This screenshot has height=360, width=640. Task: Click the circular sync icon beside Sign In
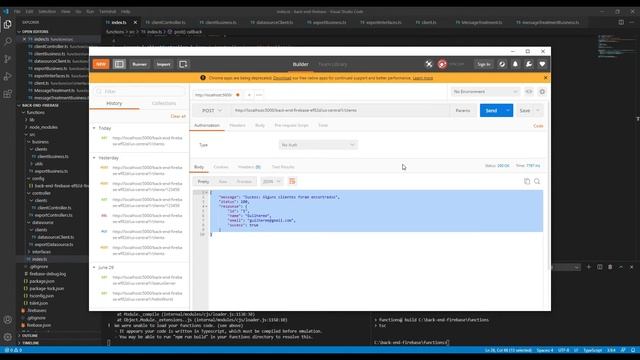point(502,64)
